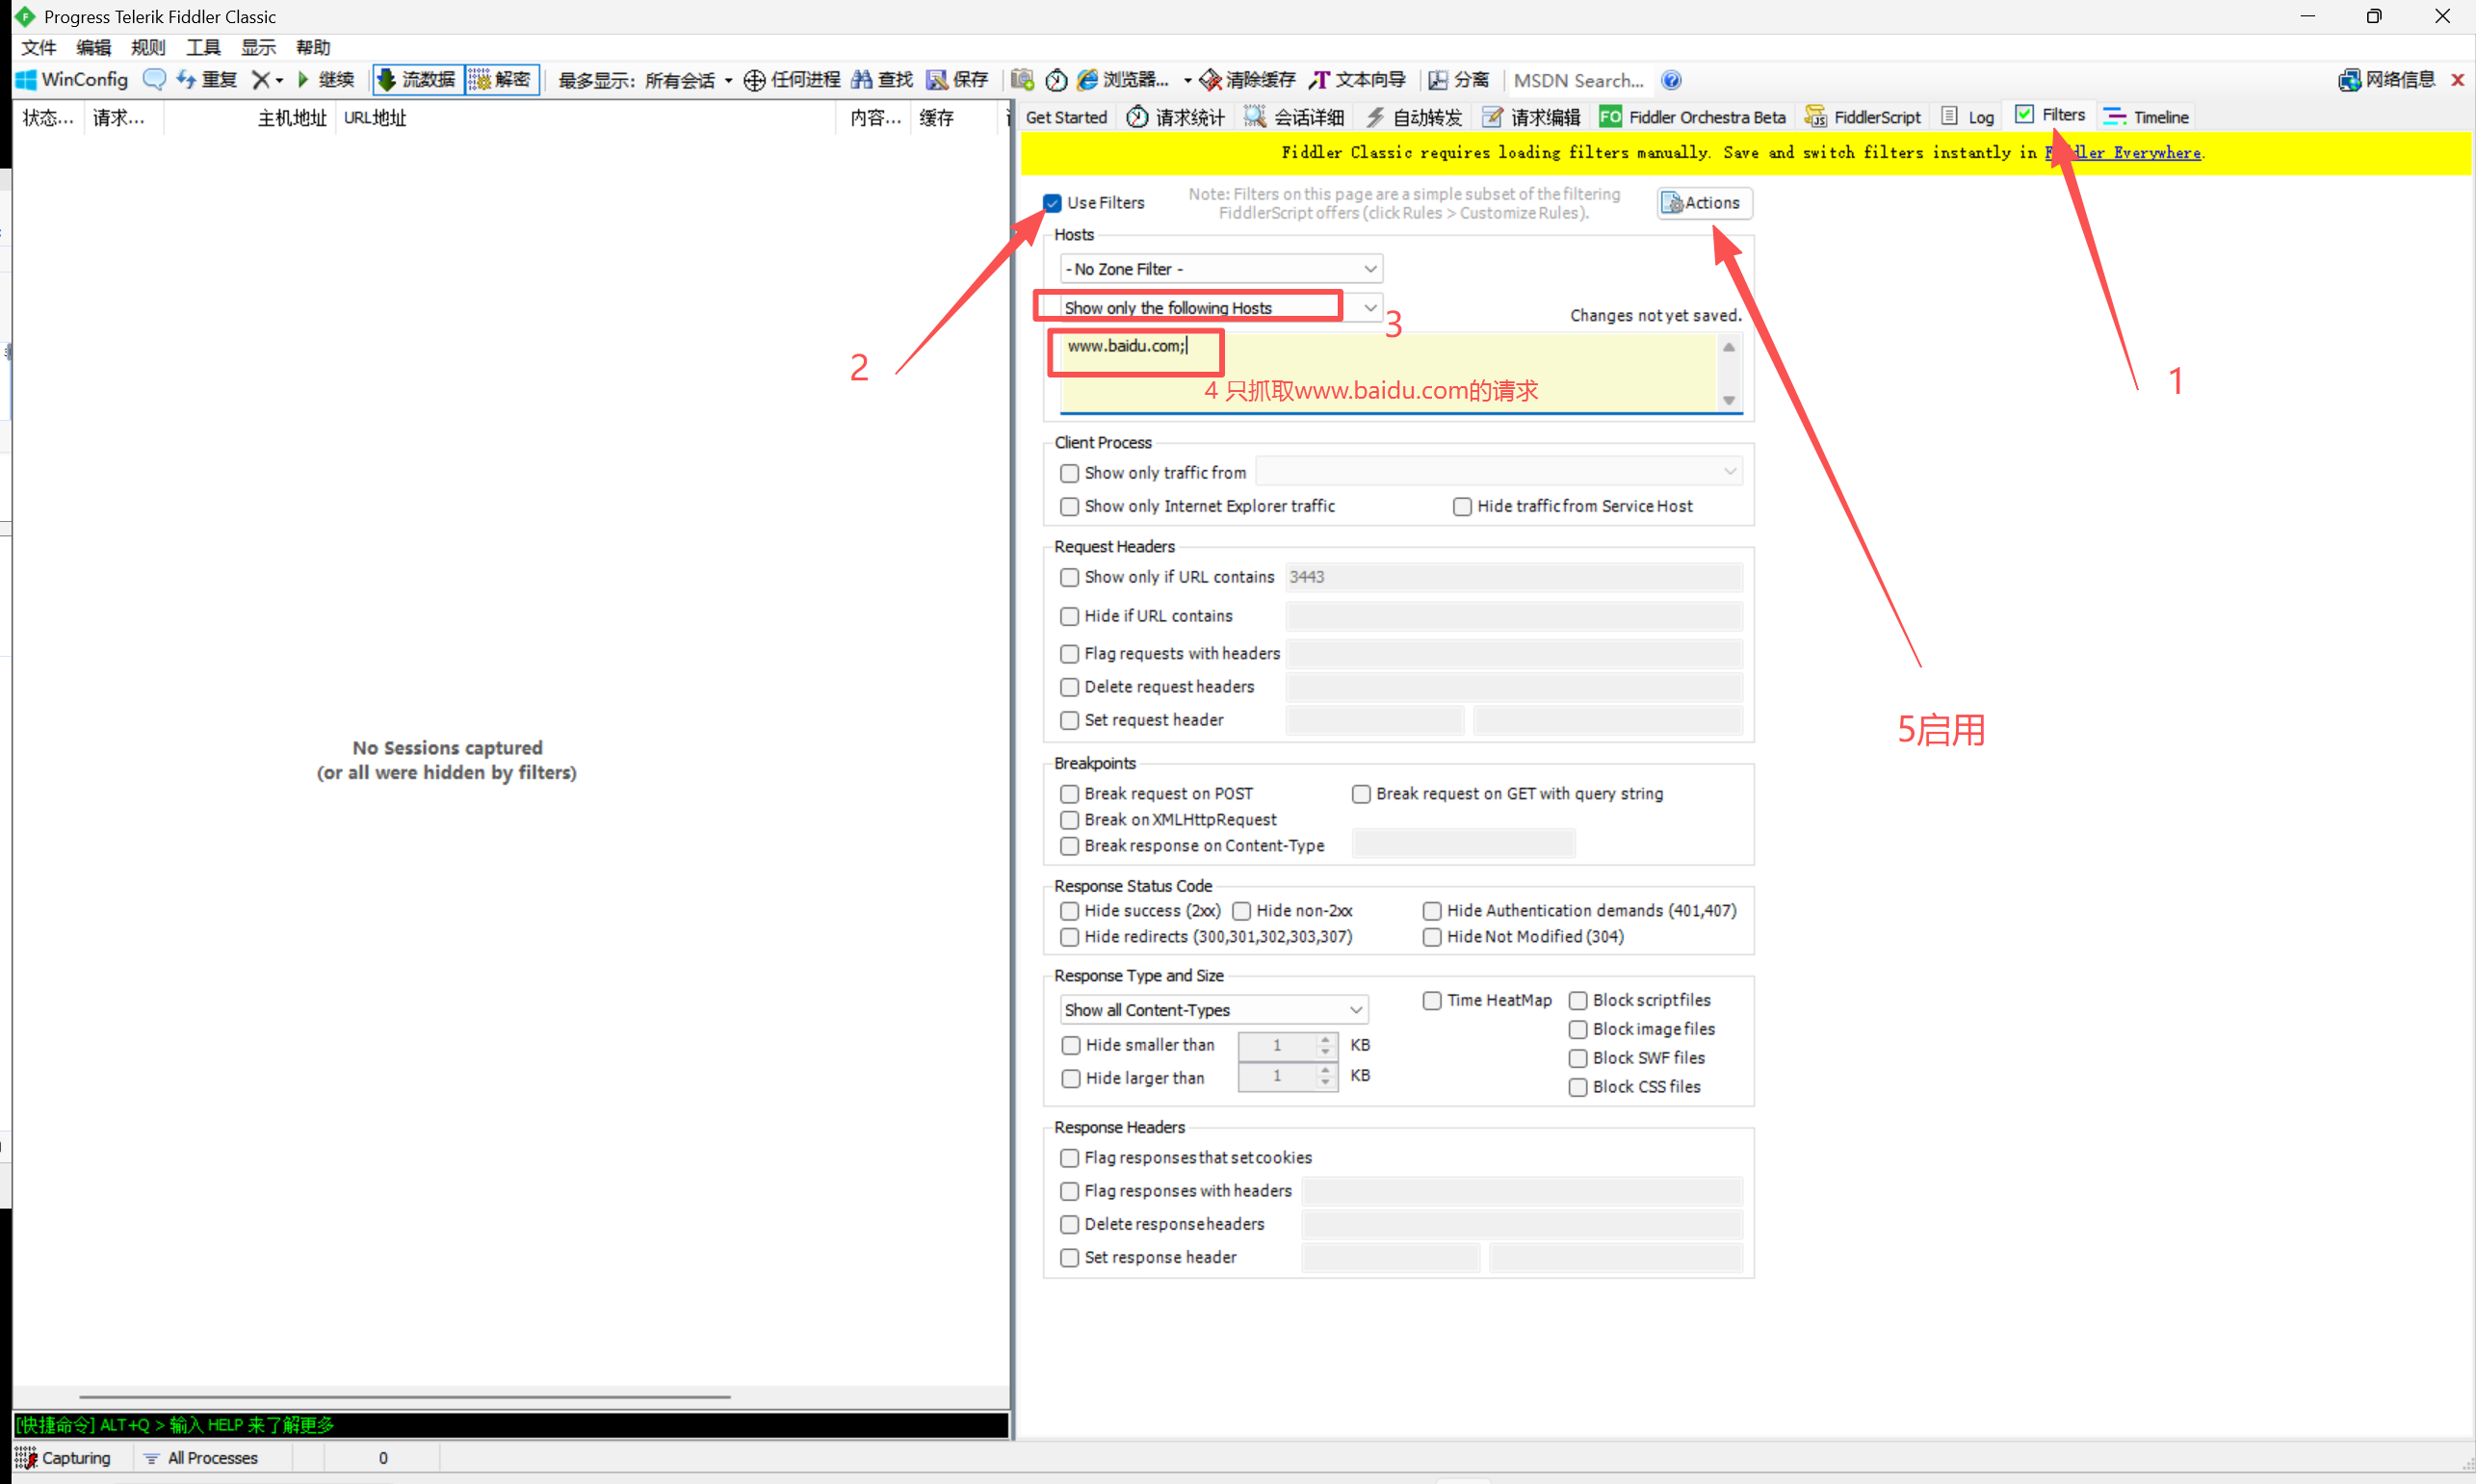Toggle the Decode (解密) toolbar button

tap(502, 80)
